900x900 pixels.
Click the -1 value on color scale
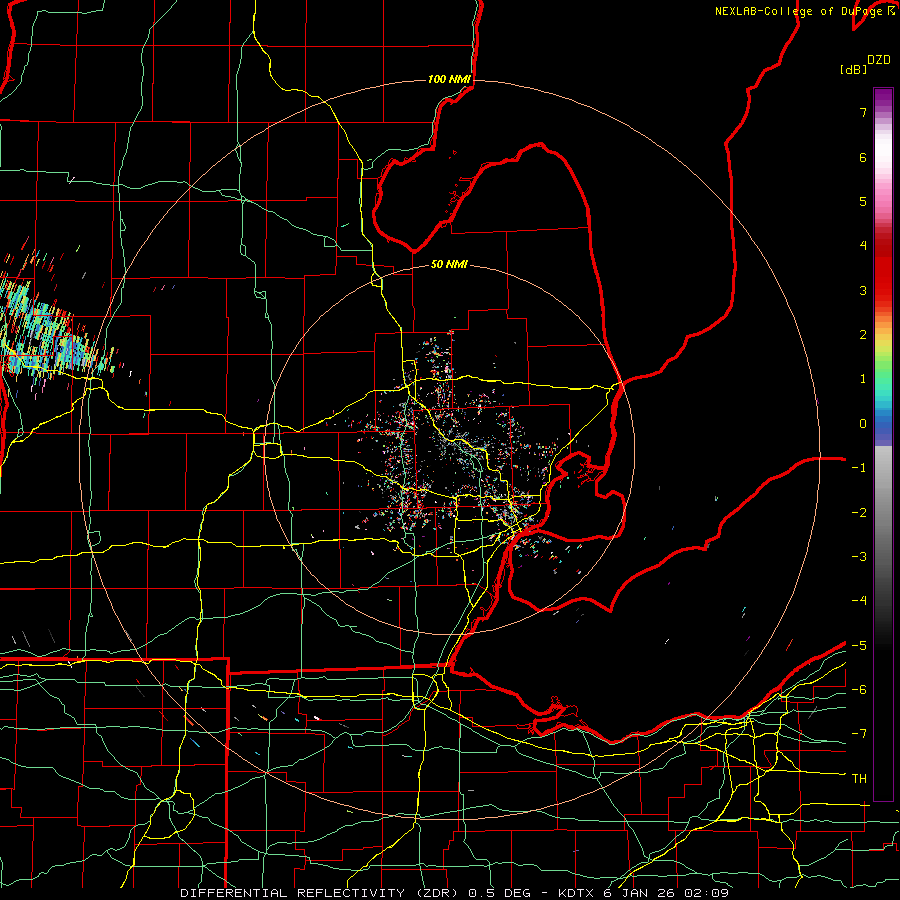[x=859, y=468]
